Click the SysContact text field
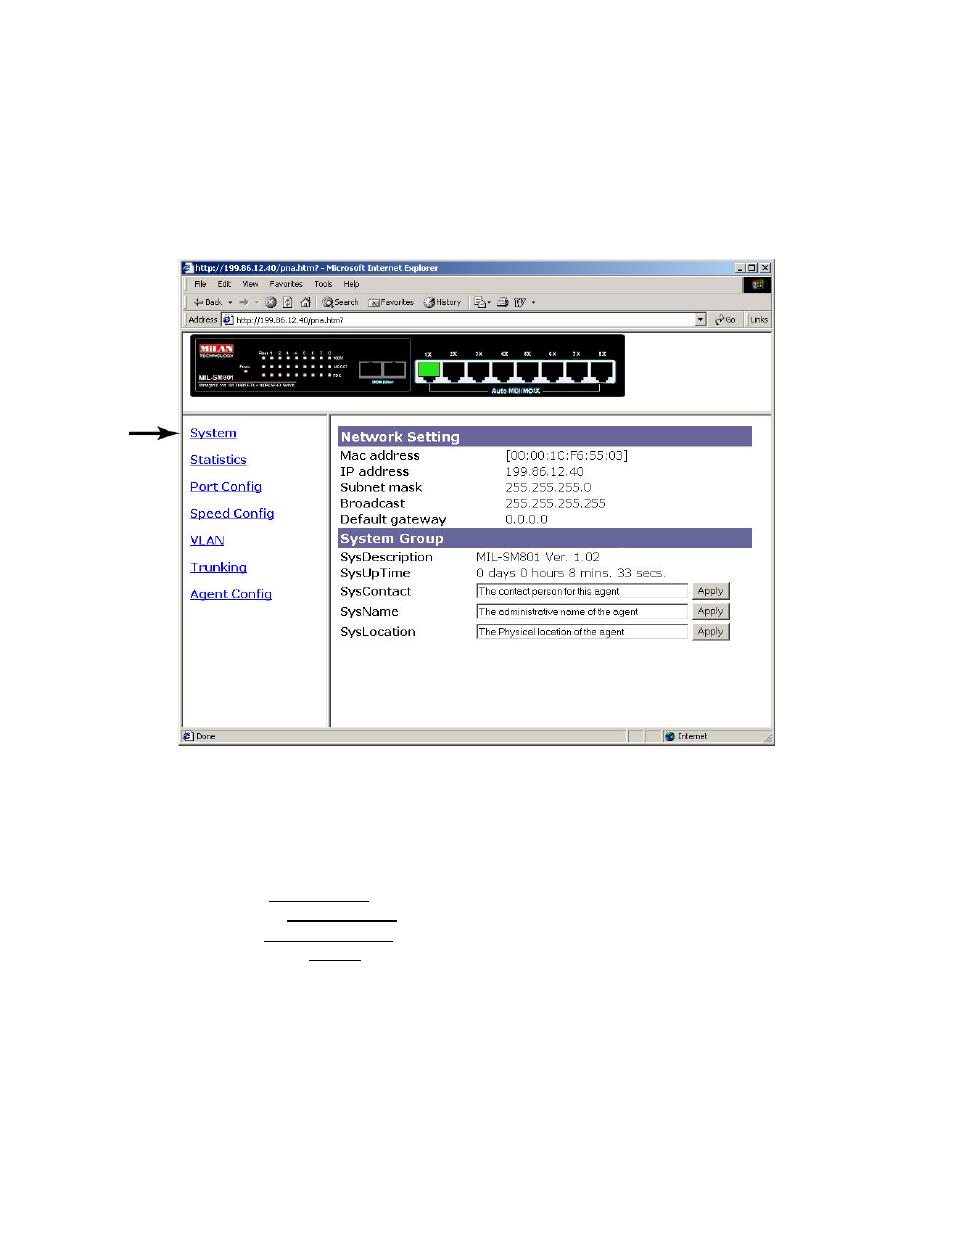The width and height of the screenshot is (954, 1235). (582, 591)
